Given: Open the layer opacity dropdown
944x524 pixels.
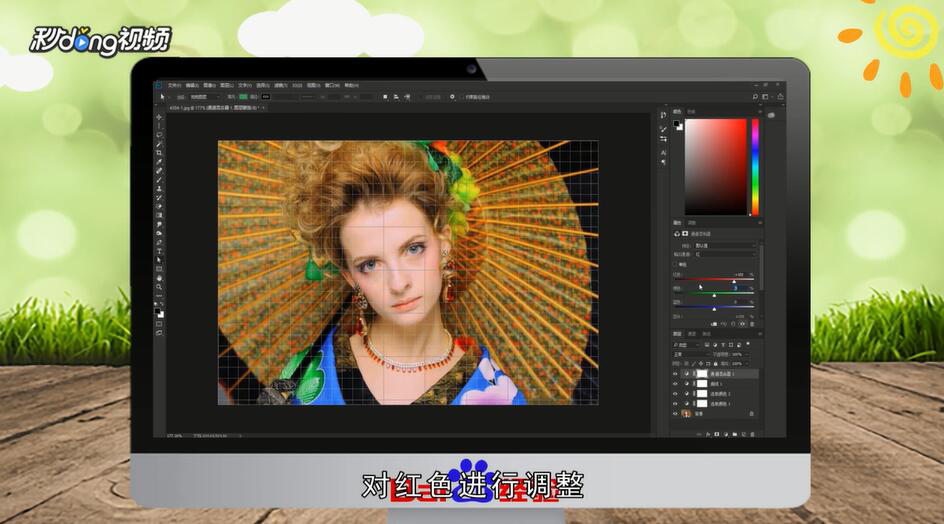Looking at the screenshot, I should click(x=747, y=354).
